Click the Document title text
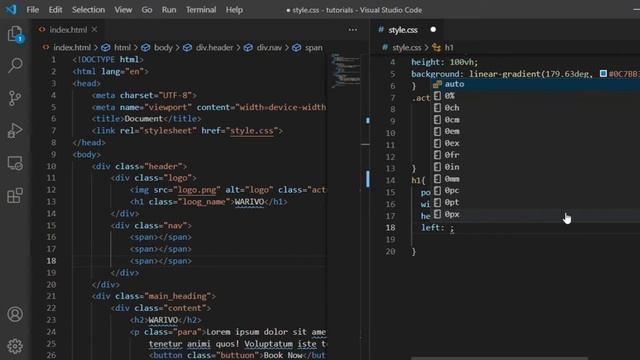Screen dimensions: 640x360 pos(144,119)
